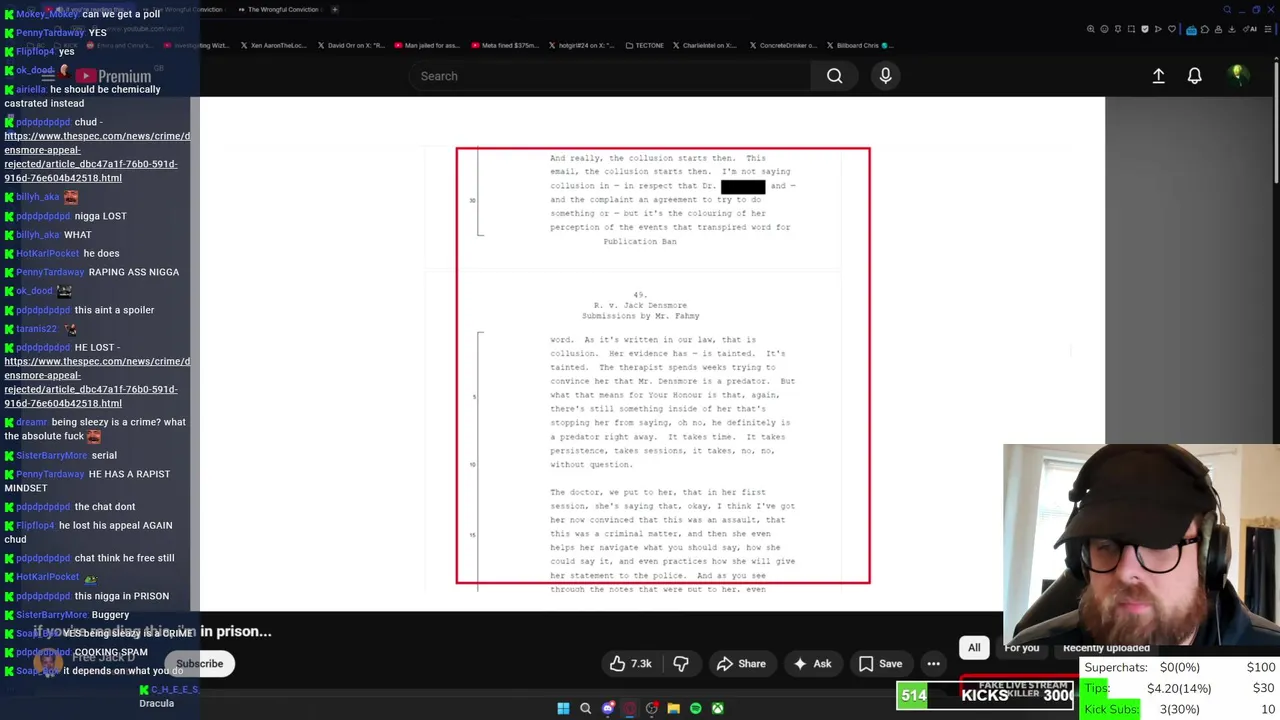Select the For you filter chip
Viewport: 1280px width, 720px height.
[1021, 648]
